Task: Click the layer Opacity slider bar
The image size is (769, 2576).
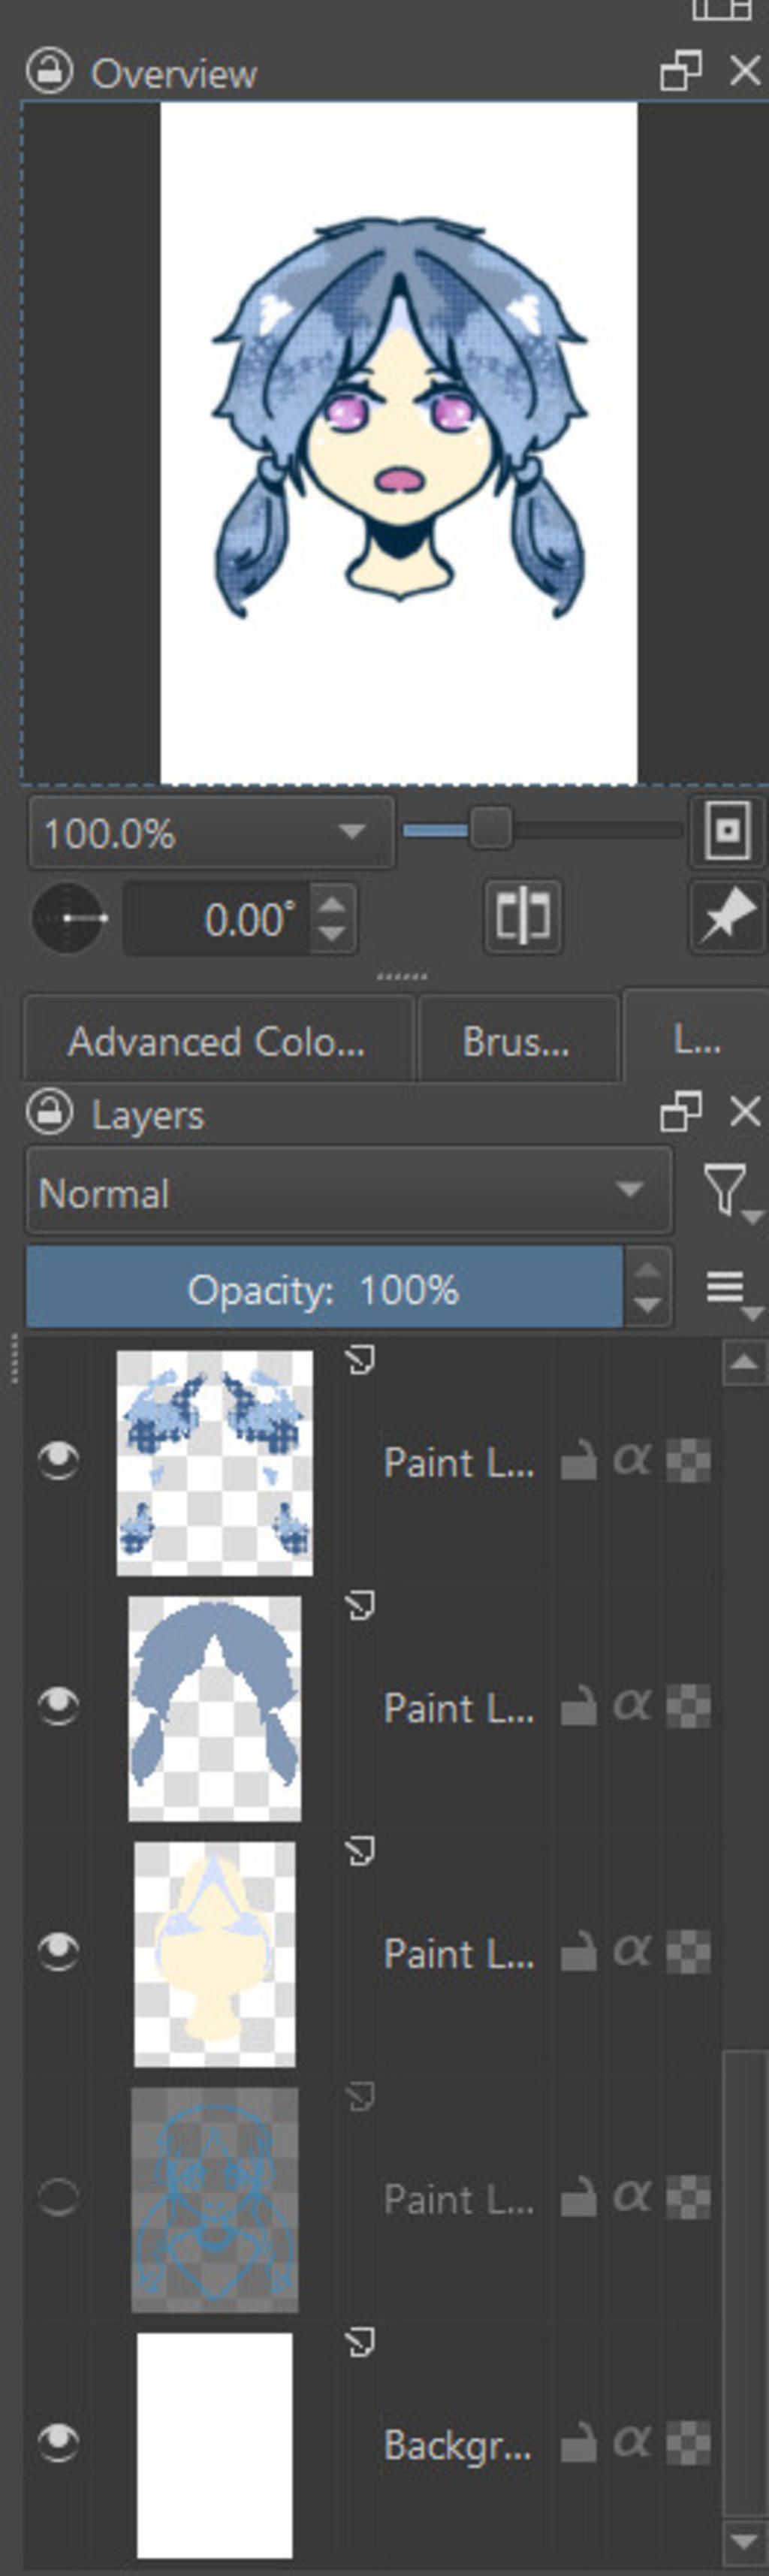Action: [x=323, y=1289]
